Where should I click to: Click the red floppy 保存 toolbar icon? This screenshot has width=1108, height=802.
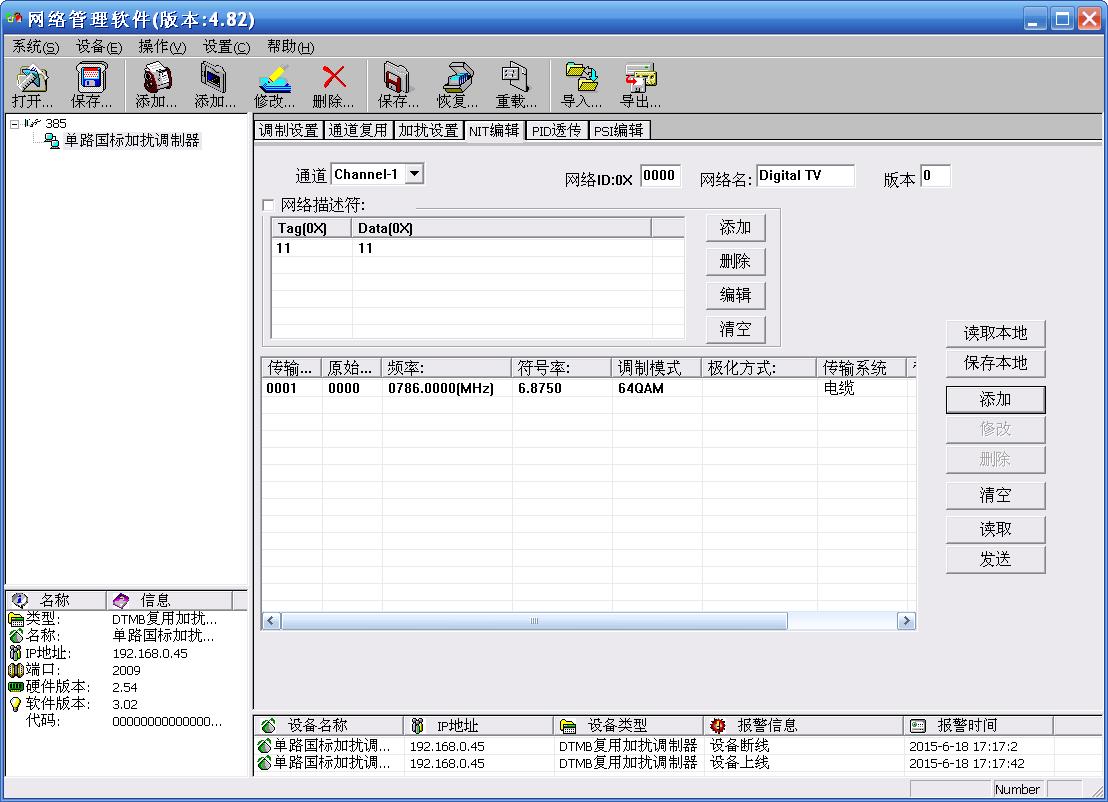tap(398, 77)
